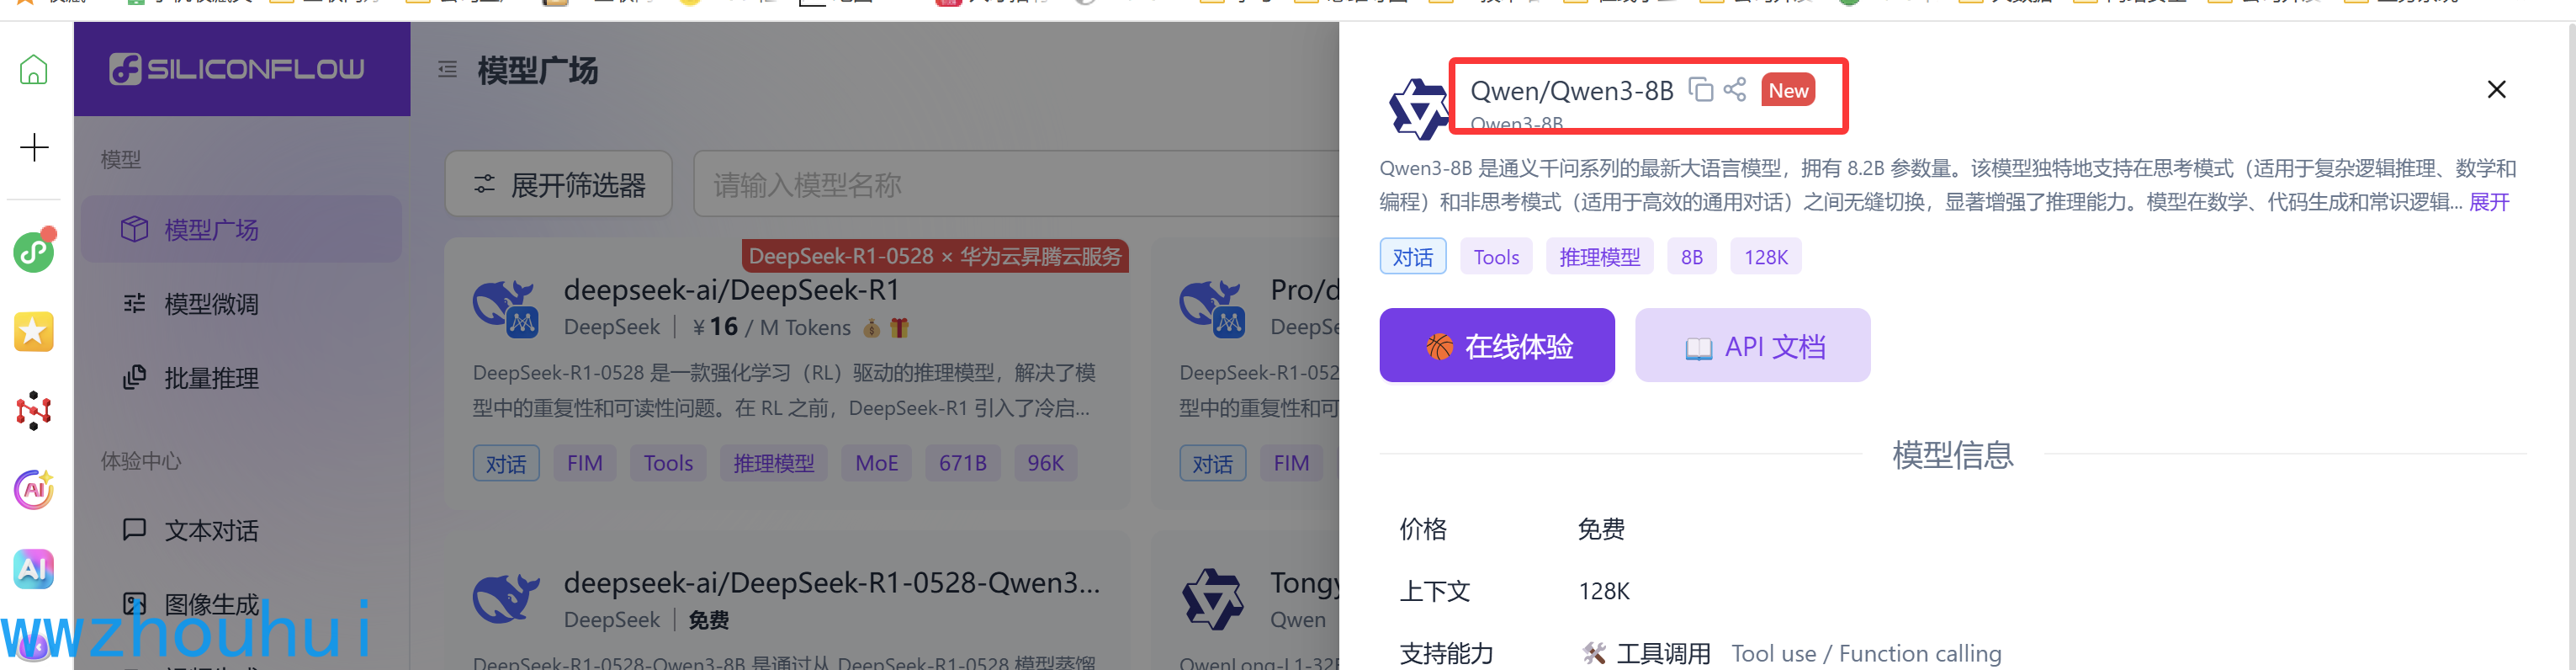The image size is (2576, 670).
Task: Click the plus icon in left sidebar
Action: pyautogui.click(x=34, y=147)
